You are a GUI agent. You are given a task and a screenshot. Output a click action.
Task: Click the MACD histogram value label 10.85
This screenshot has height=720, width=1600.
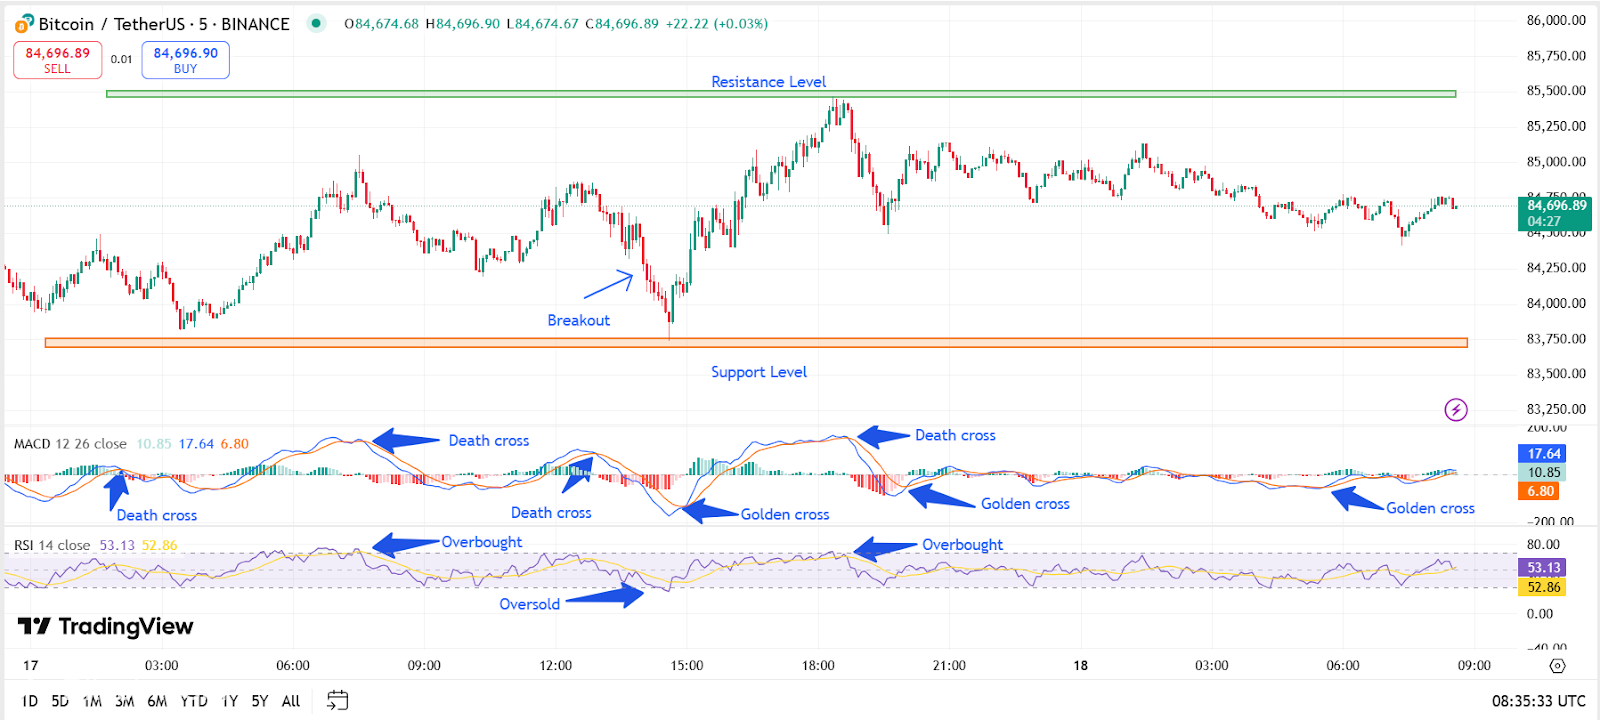pos(1542,472)
